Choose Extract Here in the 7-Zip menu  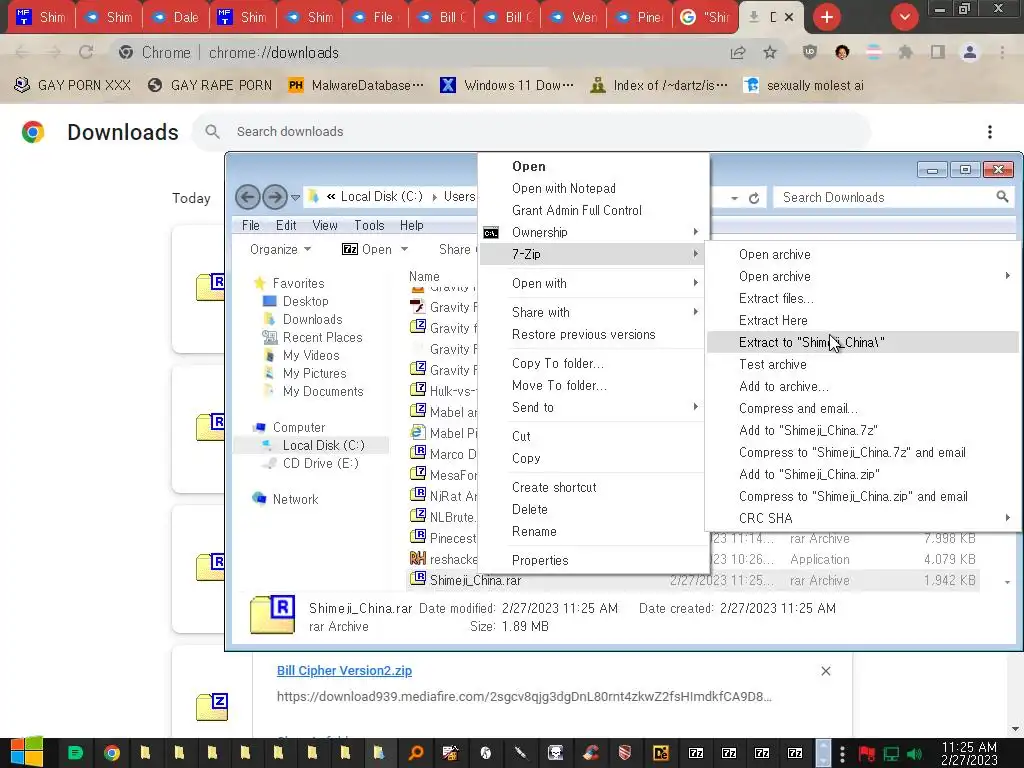point(862,320)
